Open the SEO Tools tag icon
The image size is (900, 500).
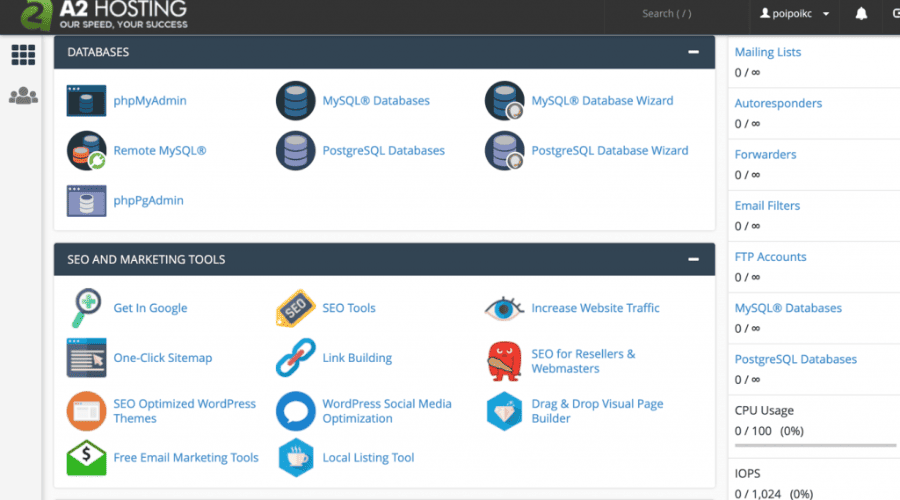295,308
